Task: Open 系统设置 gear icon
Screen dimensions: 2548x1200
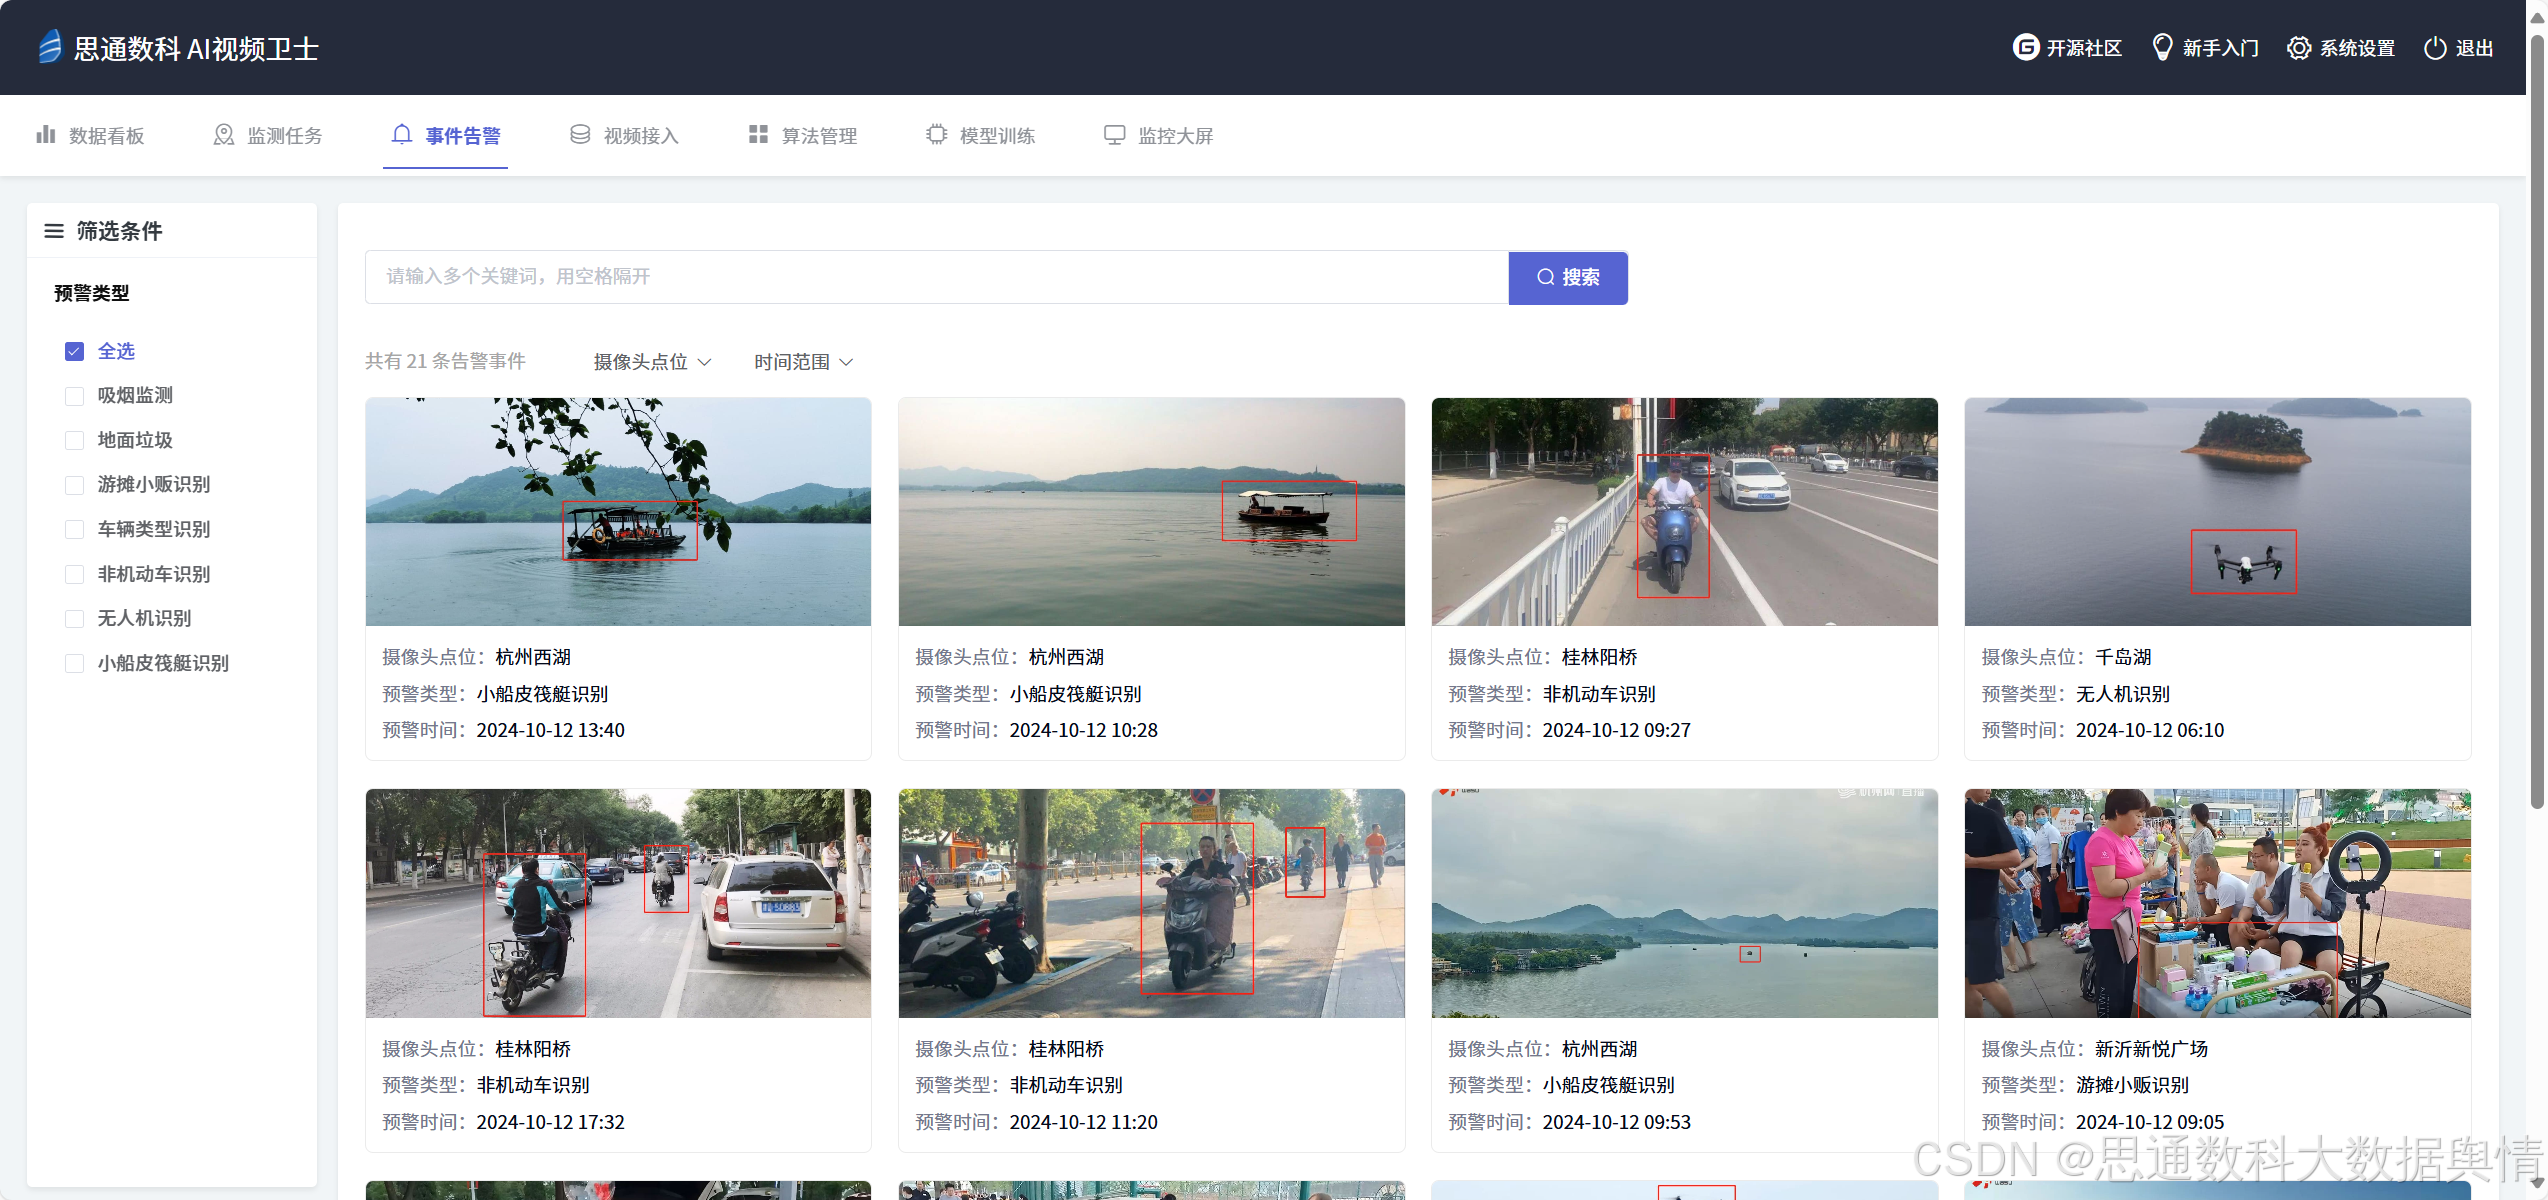Action: pos(2299,48)
